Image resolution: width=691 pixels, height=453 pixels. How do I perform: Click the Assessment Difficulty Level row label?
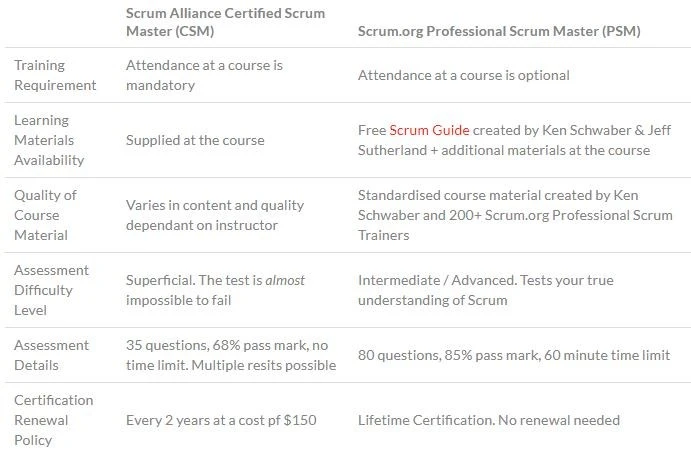point(52,290)
